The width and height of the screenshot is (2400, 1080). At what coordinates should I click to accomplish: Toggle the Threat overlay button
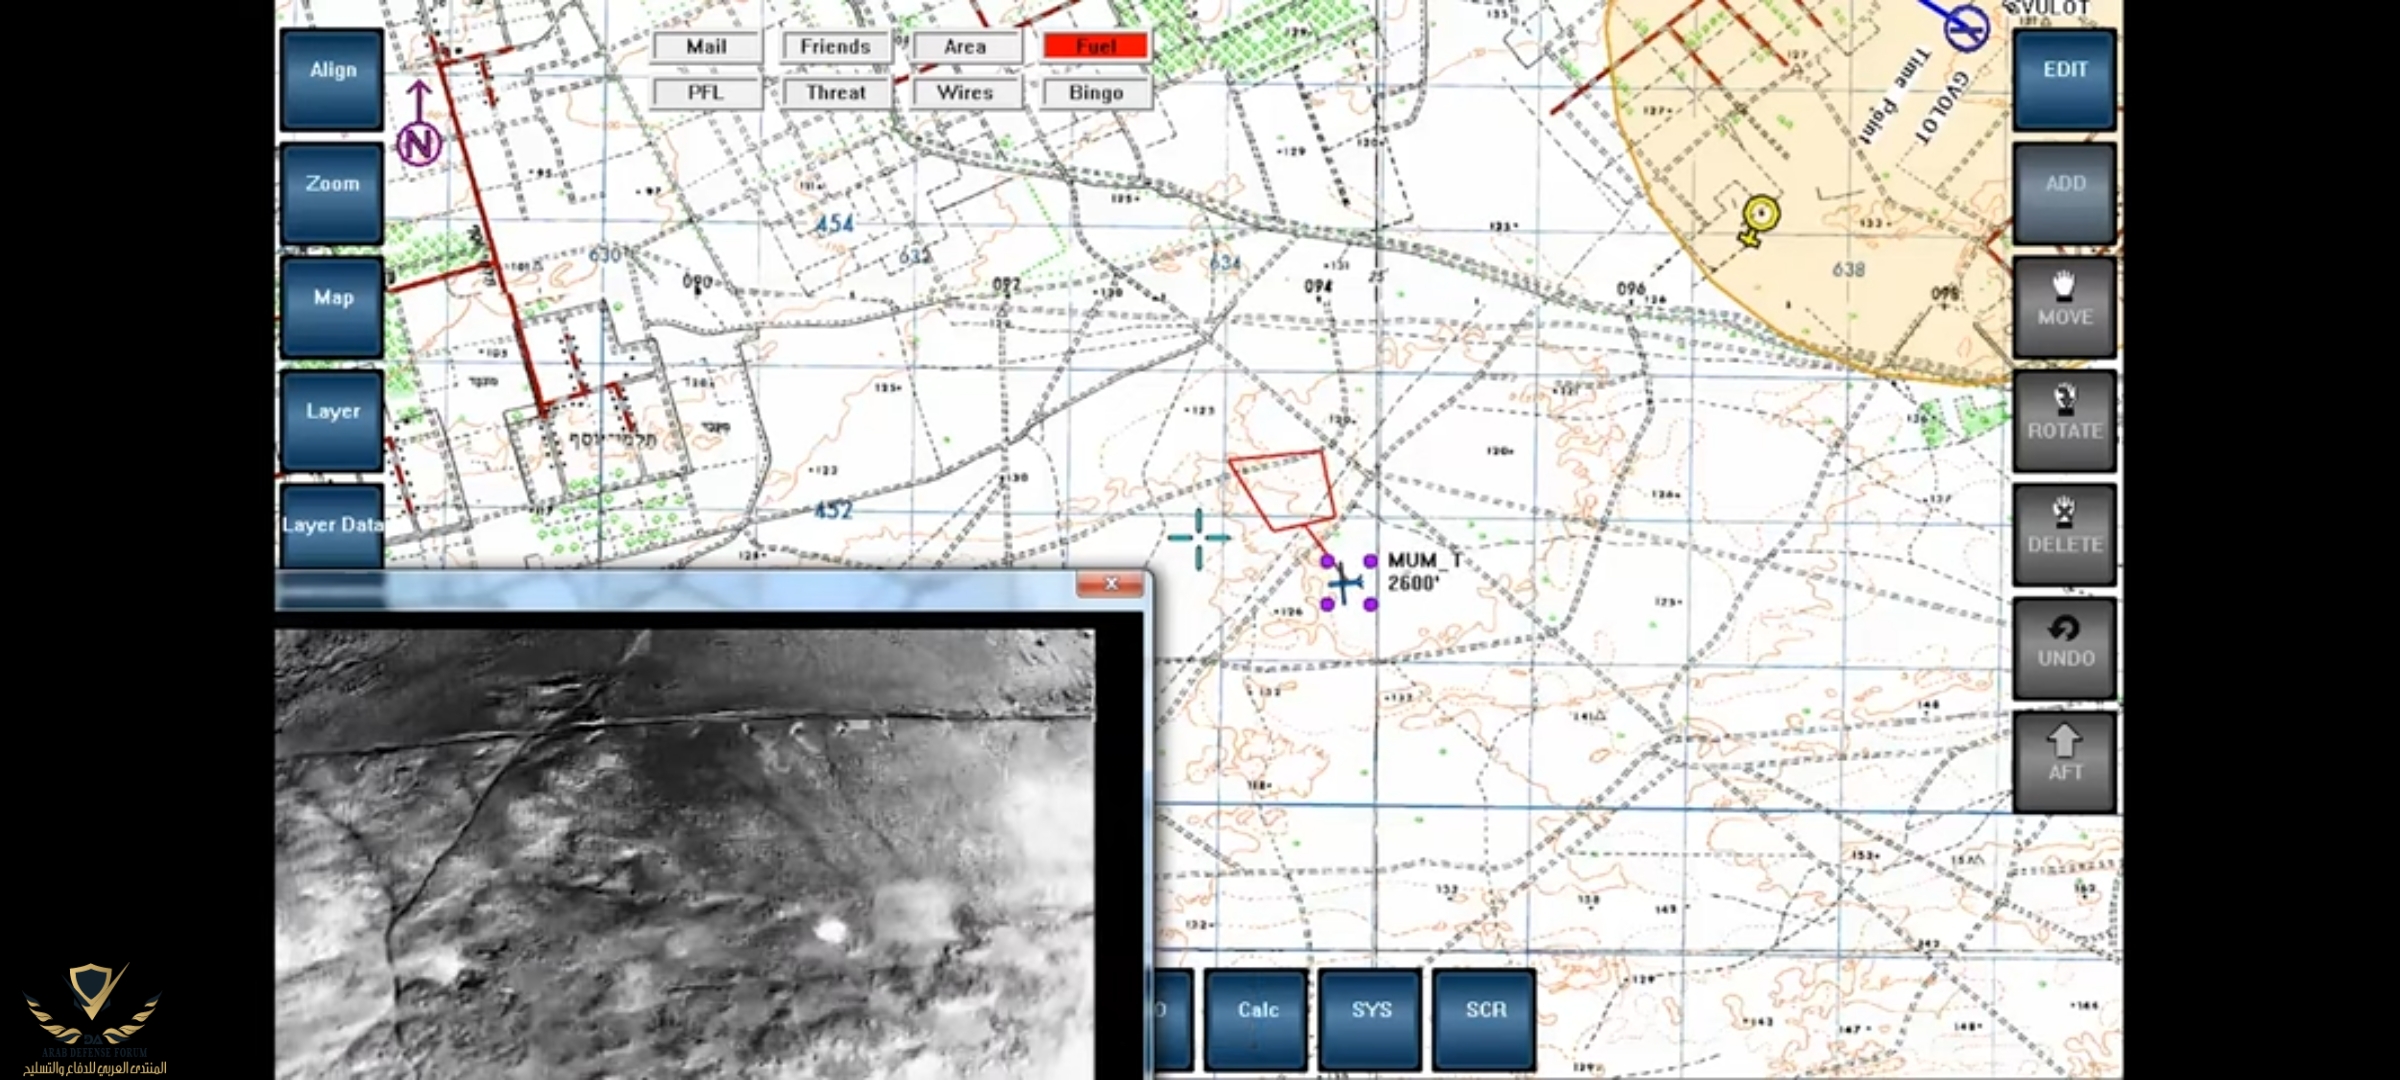[836, 93]
